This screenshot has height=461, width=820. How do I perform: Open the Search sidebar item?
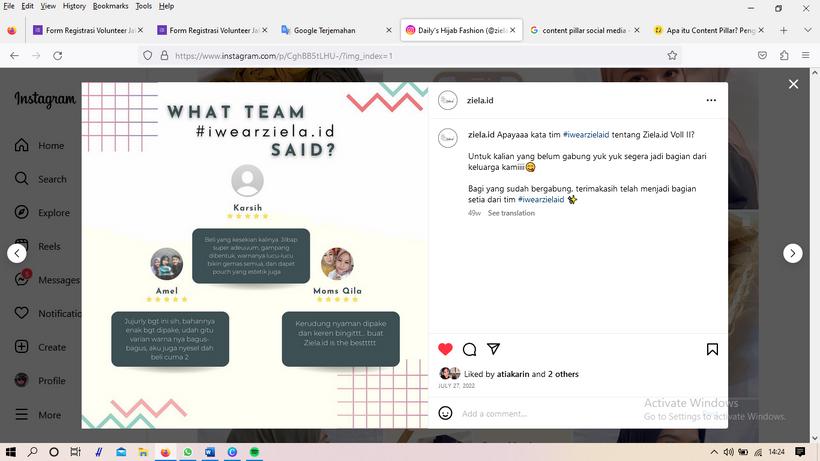(41, 179)
